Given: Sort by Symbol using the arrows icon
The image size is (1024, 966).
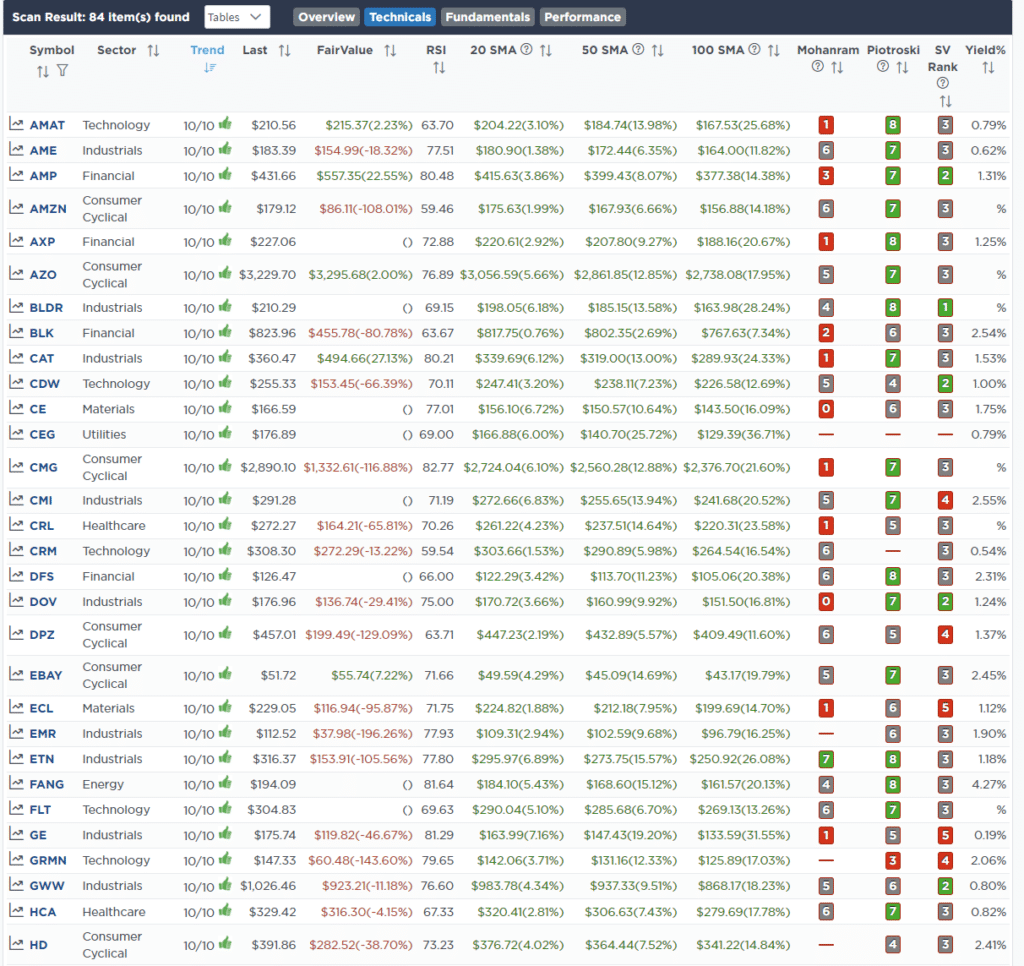Looking at the screenshot, I should [42, 71].
